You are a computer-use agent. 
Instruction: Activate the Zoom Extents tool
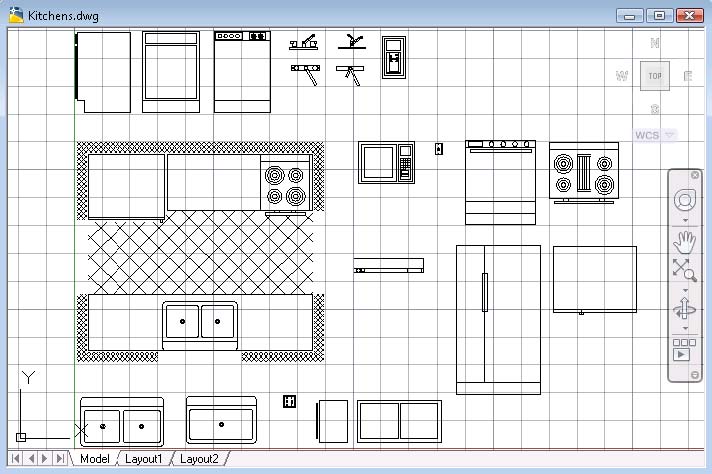[685, 270]
